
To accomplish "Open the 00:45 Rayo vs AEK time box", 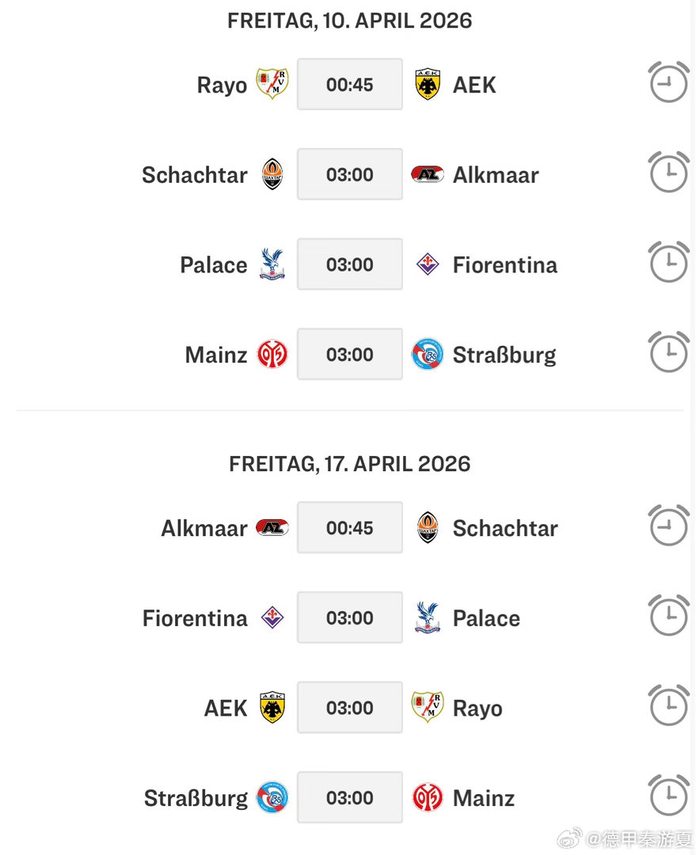I will coord(350,85).
